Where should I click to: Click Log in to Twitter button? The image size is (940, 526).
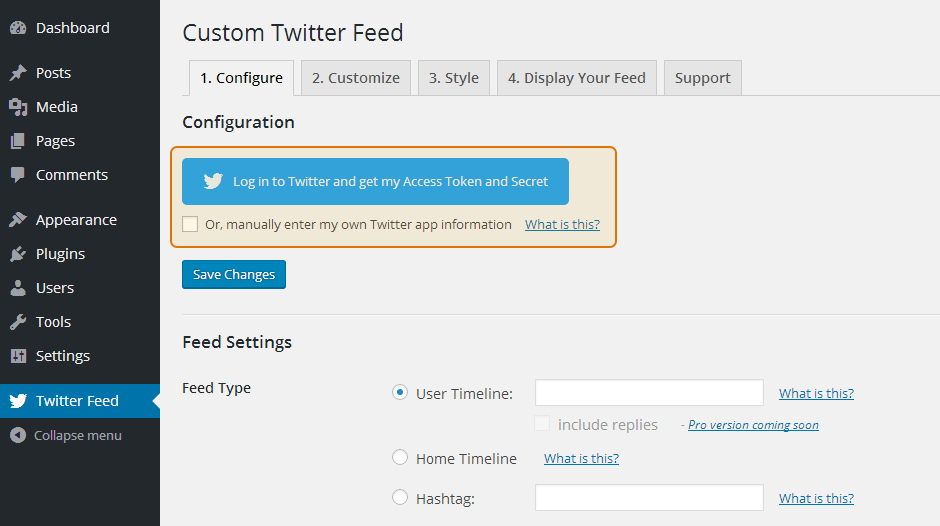(x=375, y=182)
